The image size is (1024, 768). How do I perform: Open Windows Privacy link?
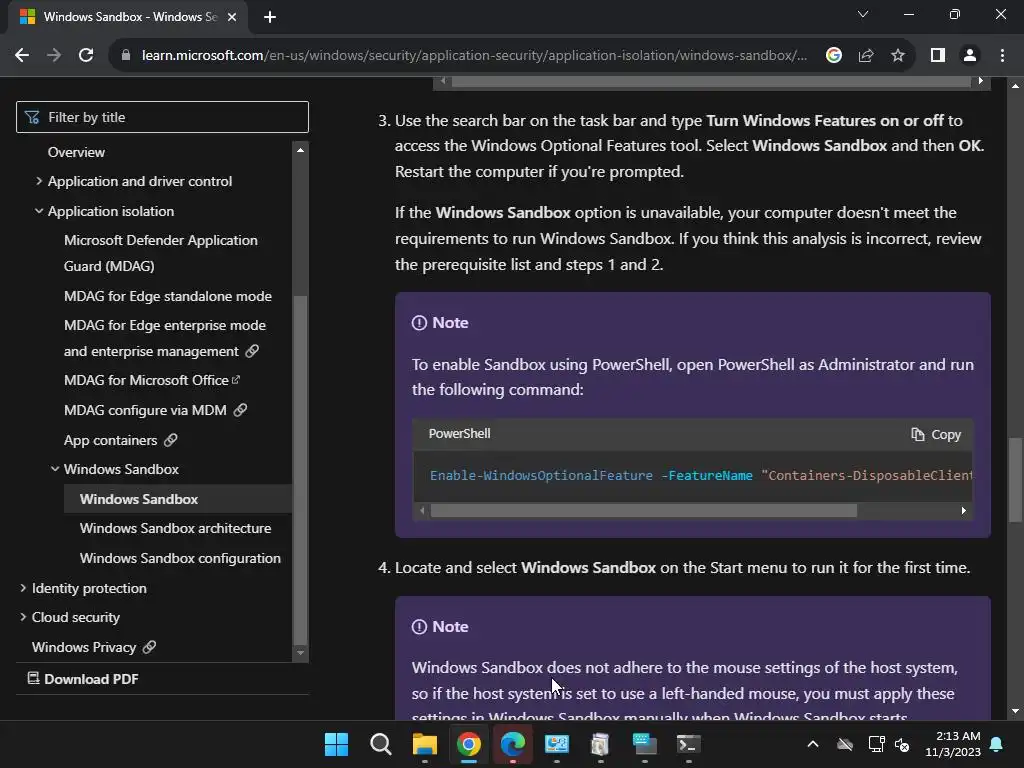pos(94,647)
